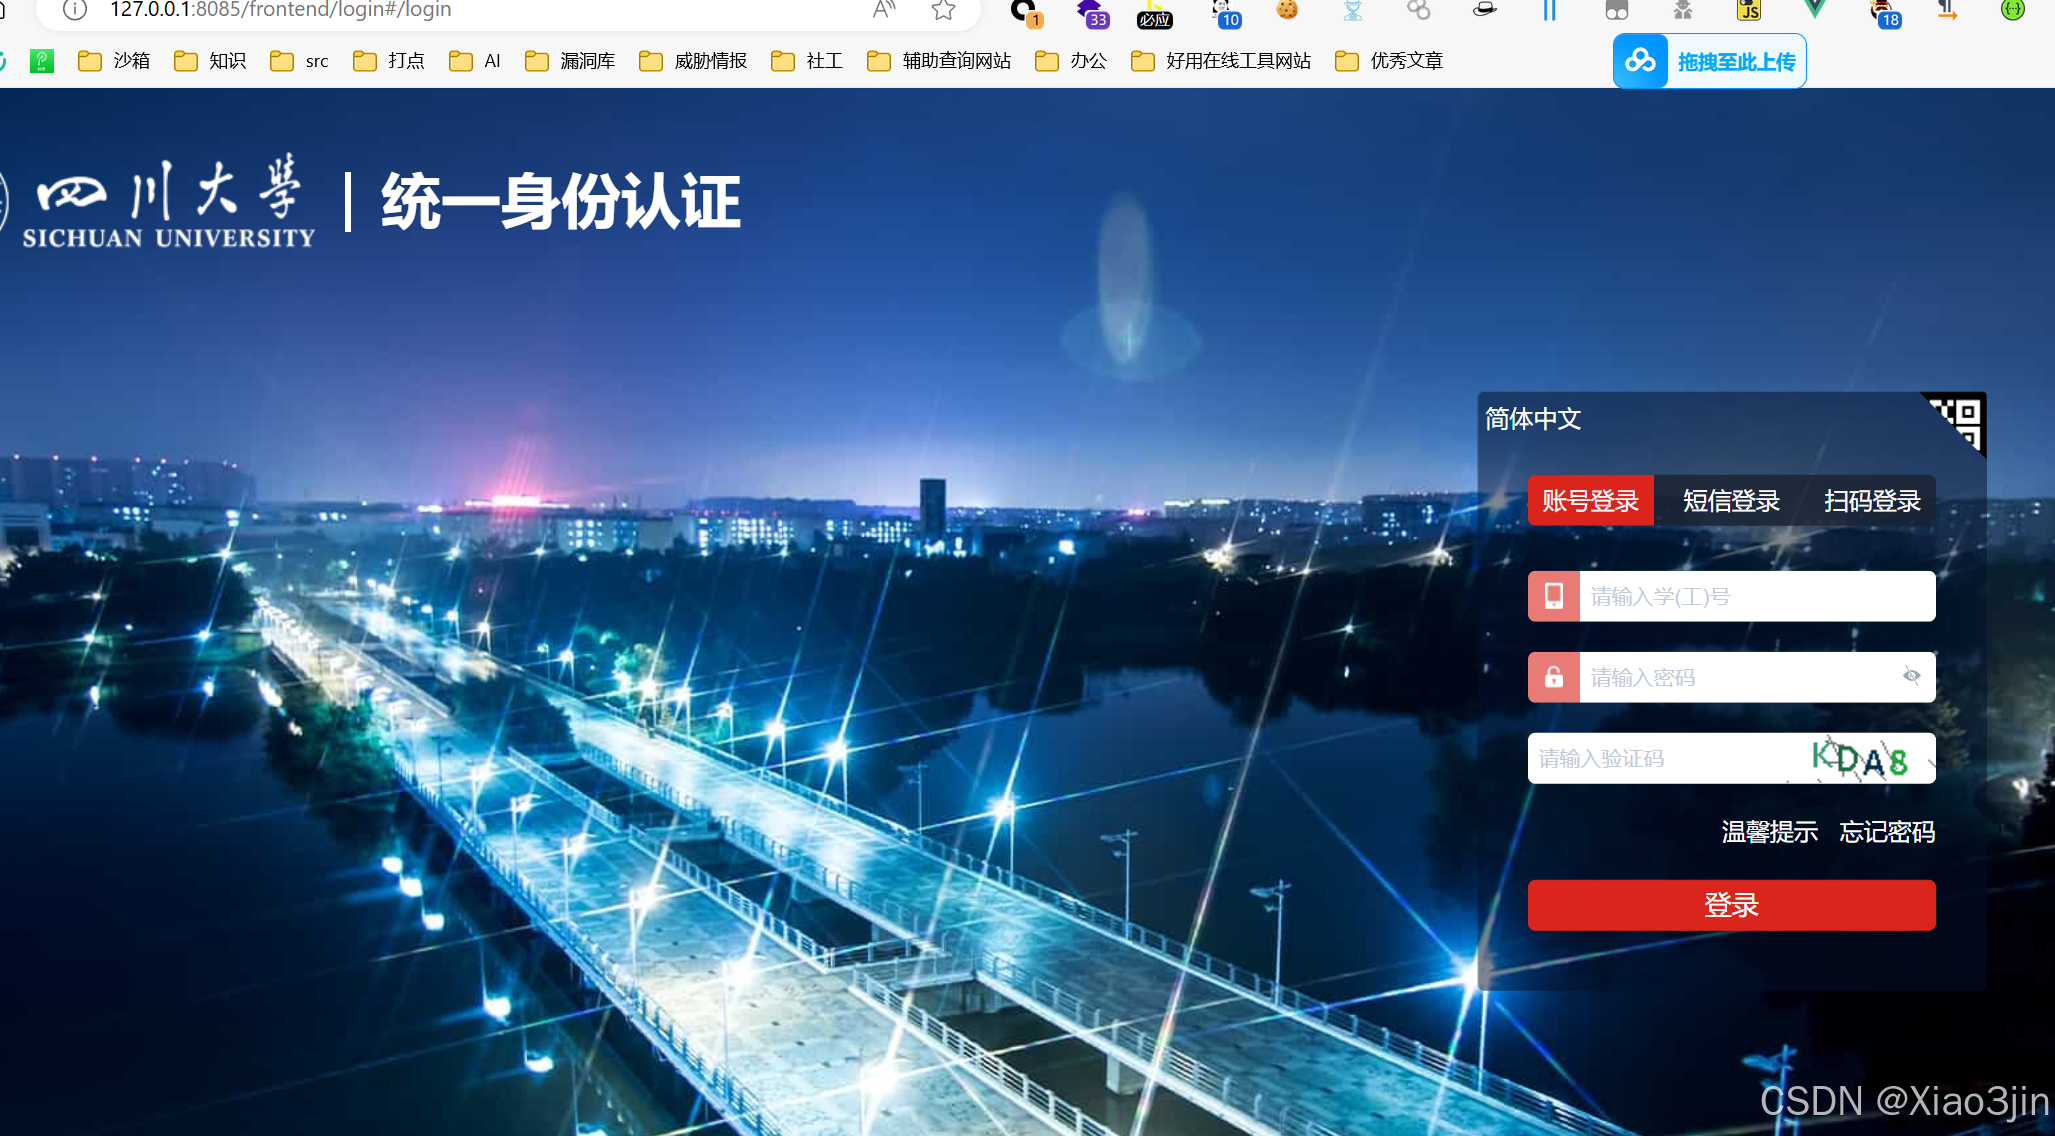Click the green Vue devtools extension icon
The height and width of the screenshot is (1136, 2055).
pyautogui.click(x=1815, y=9)
